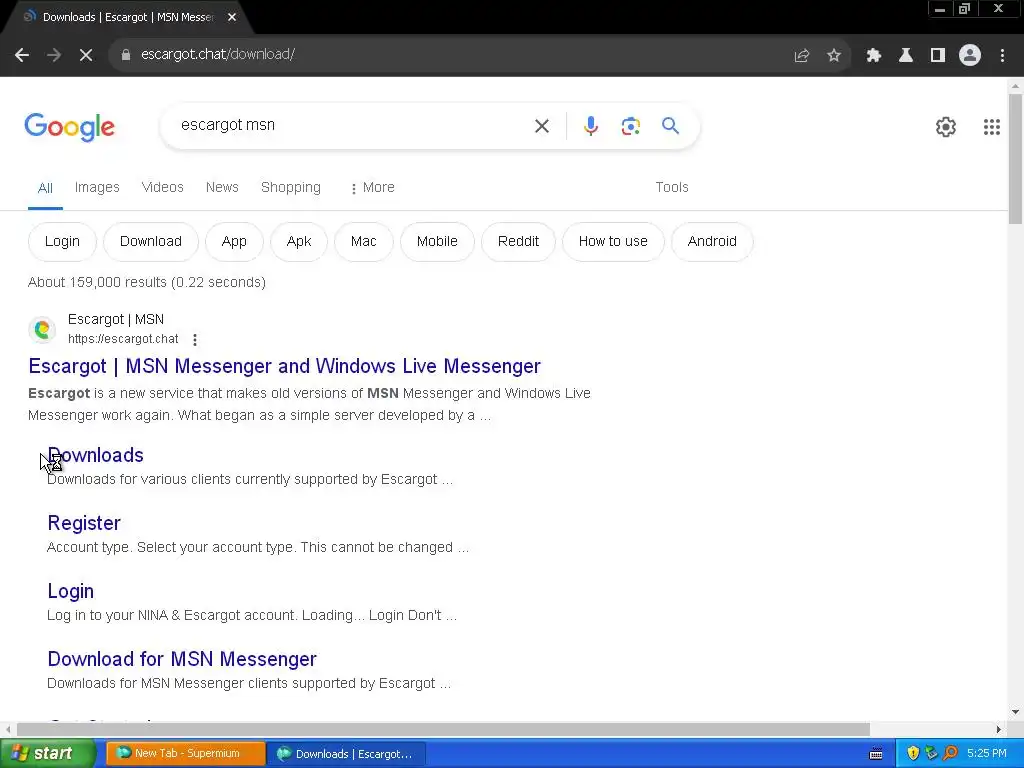Select the All results tab
Image resolution: width=1024 pixels, height=768 pixels.
point(45,188)
